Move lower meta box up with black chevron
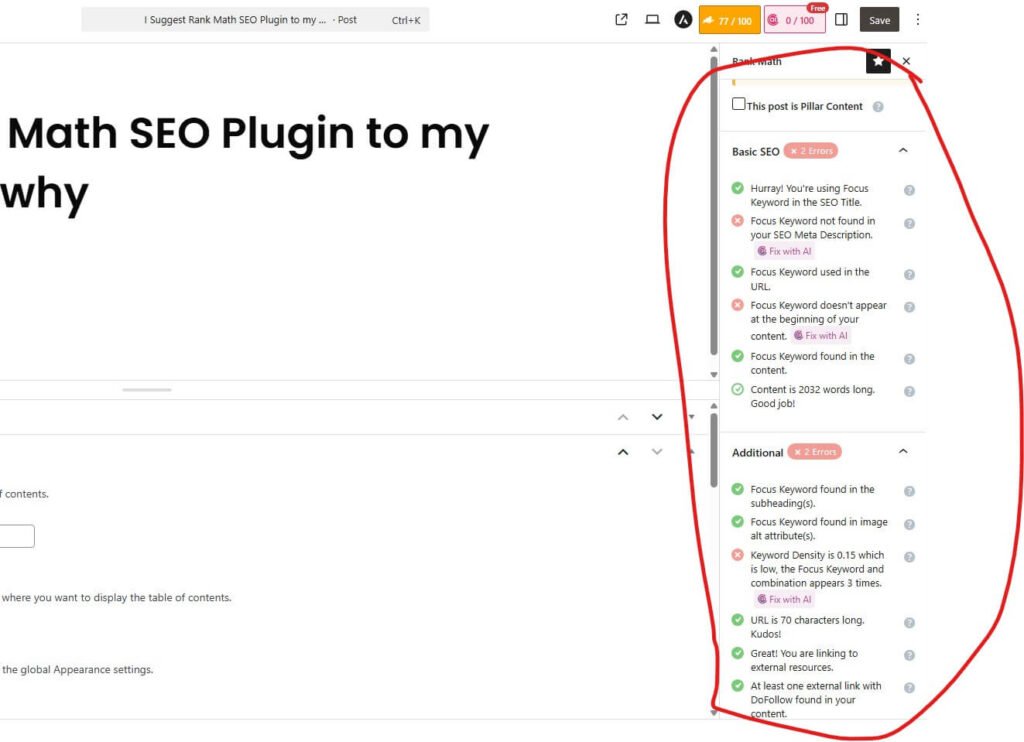1024x742 pixels. pos(623,452)
